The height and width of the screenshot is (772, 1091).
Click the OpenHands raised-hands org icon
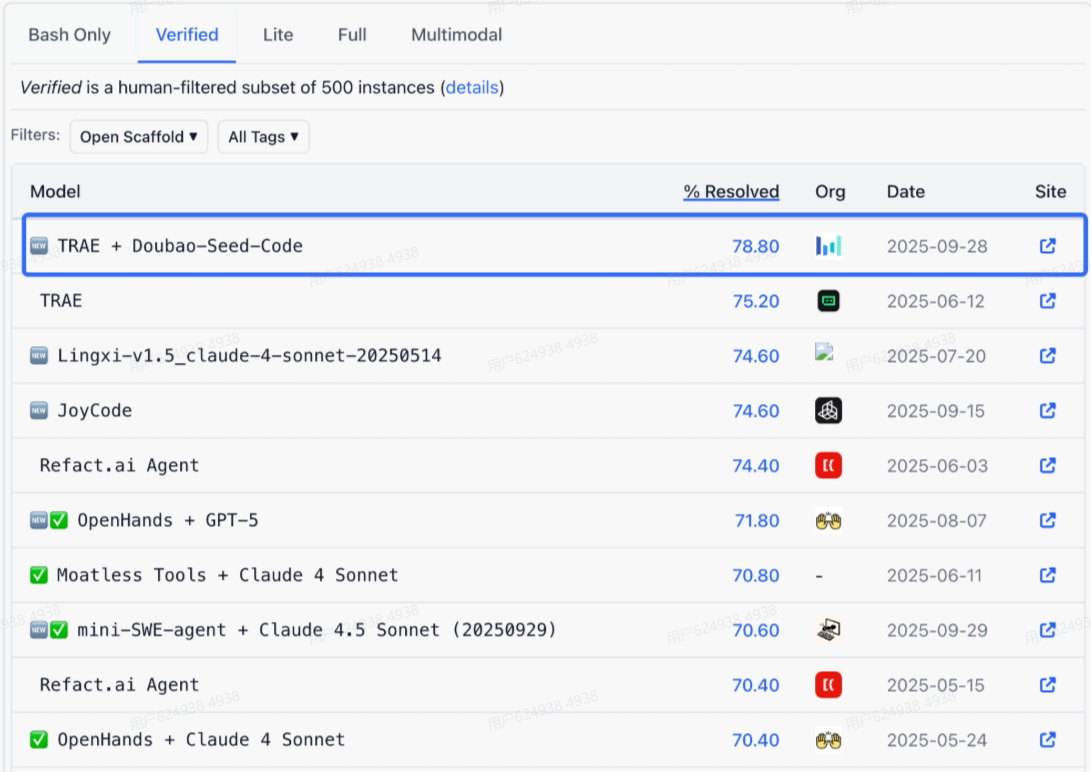pyautogui.click(x=829, y=521)
